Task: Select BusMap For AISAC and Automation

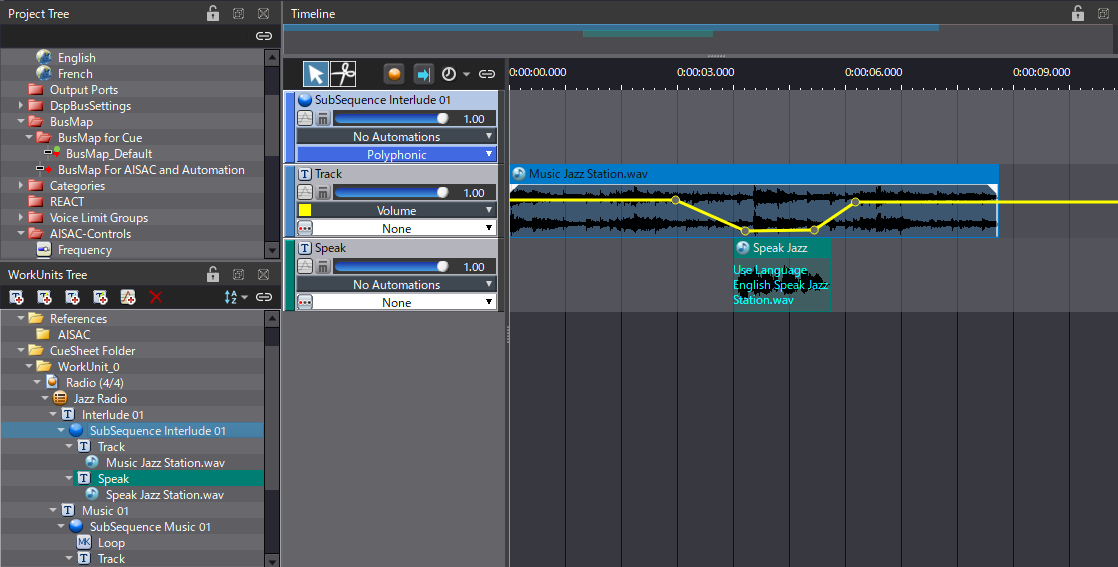Action: pos(150,170)
